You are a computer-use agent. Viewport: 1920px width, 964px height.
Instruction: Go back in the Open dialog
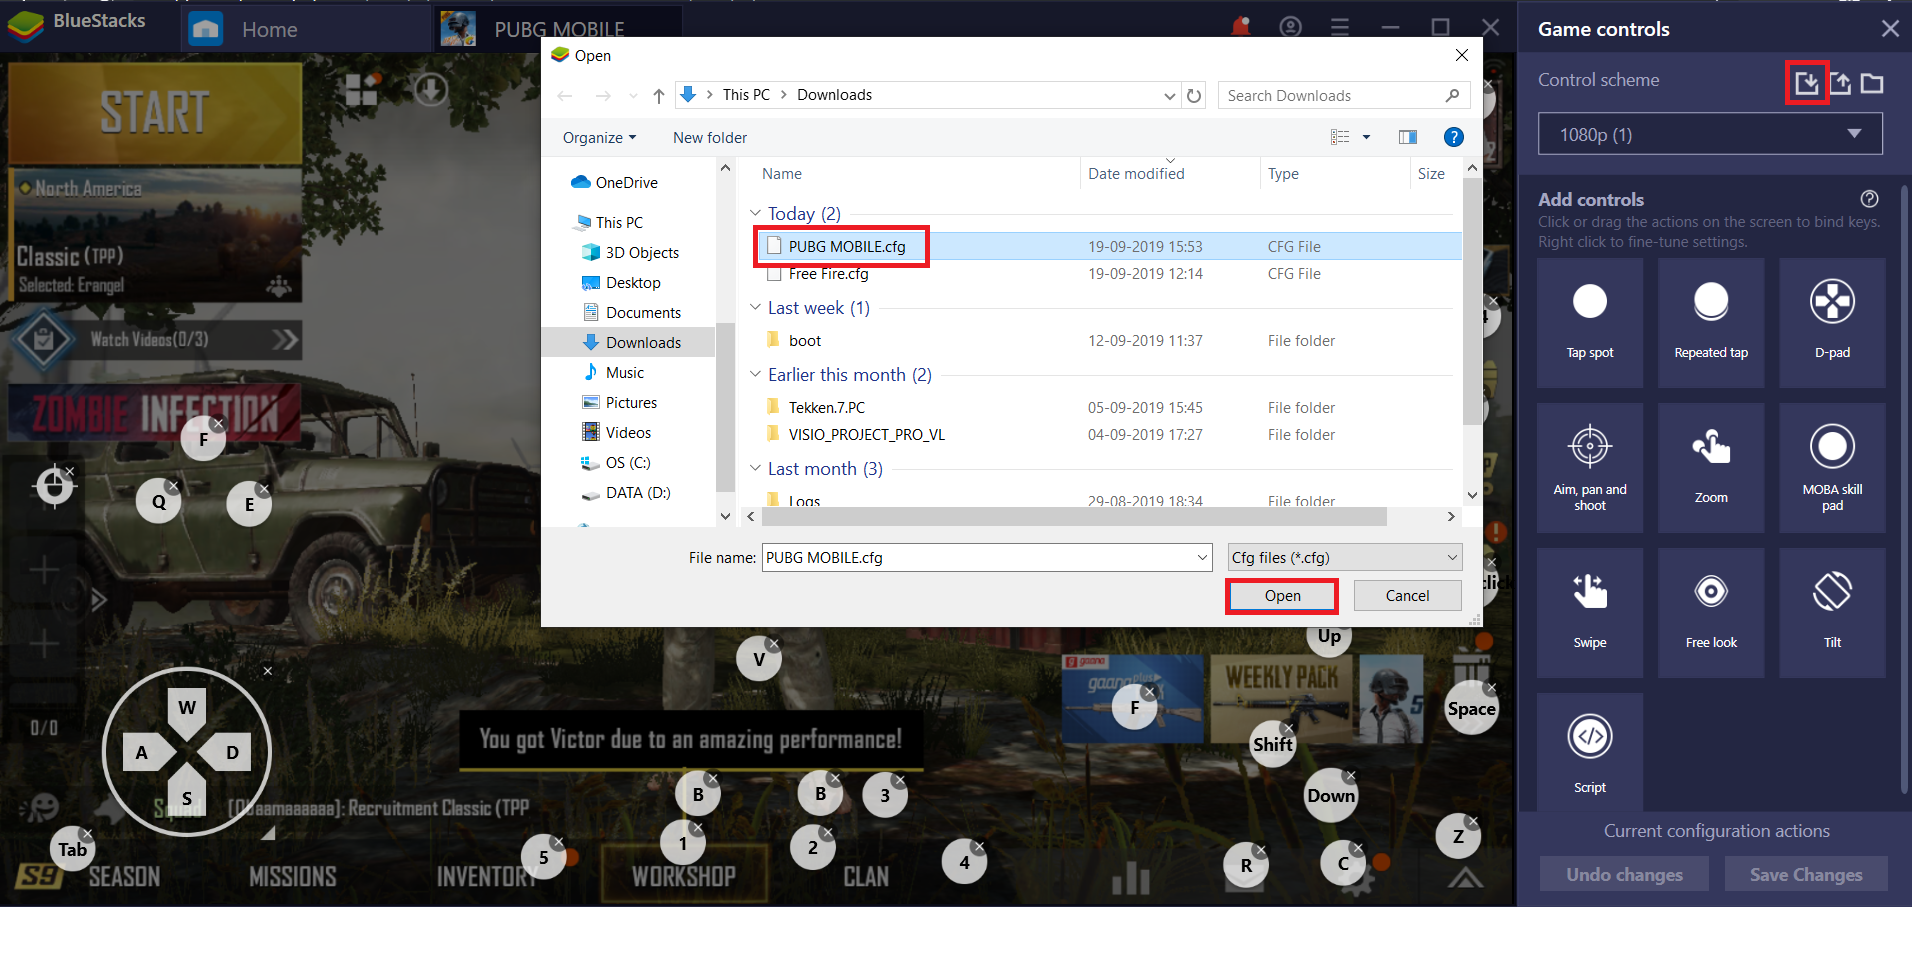(x=565, y=96)
